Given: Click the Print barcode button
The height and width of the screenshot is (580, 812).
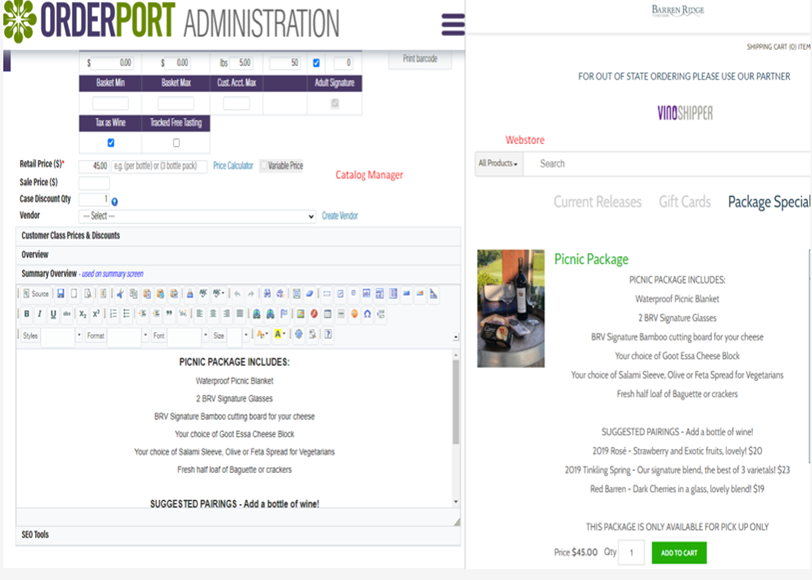Looking at the screenshot, I should 420,59.
